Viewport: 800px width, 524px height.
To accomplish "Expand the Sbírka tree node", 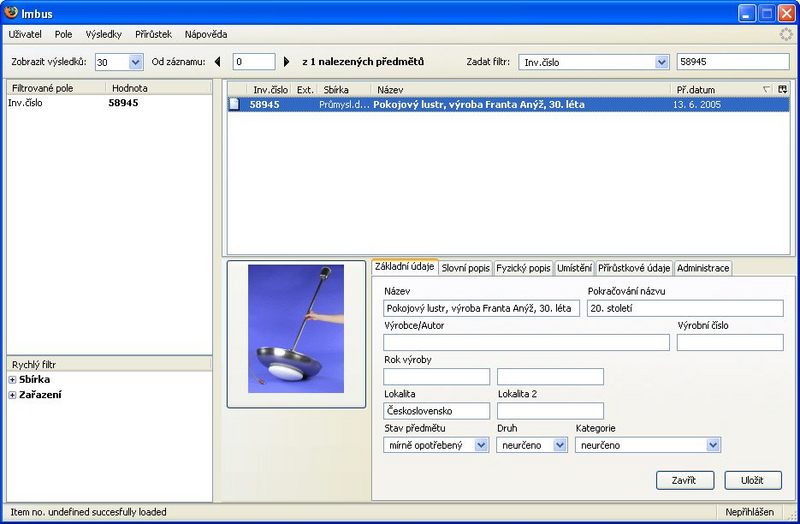I will coord(12,380).
